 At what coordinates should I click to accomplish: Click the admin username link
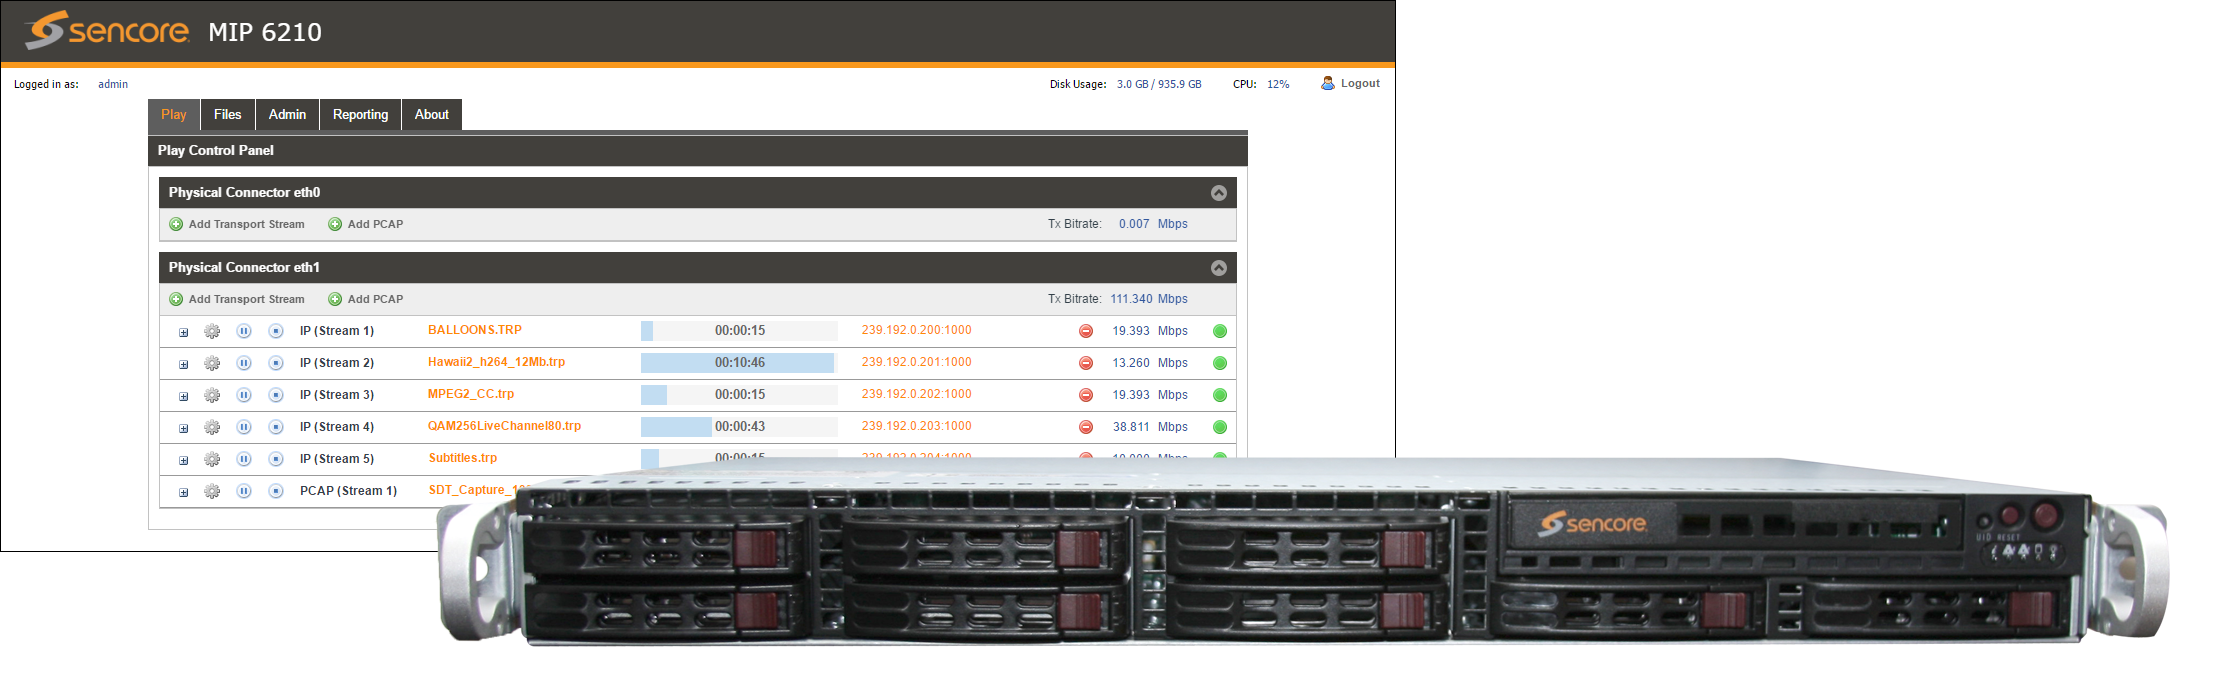pos(113,84)
